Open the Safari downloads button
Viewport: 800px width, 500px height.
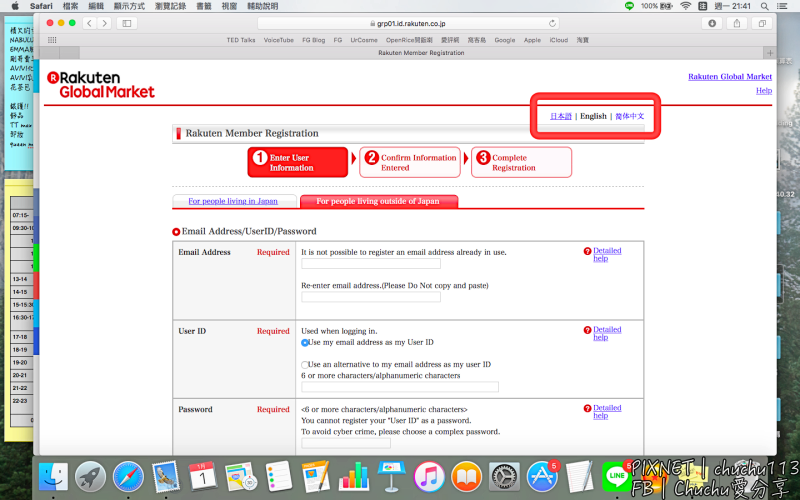tap(713, 23)
